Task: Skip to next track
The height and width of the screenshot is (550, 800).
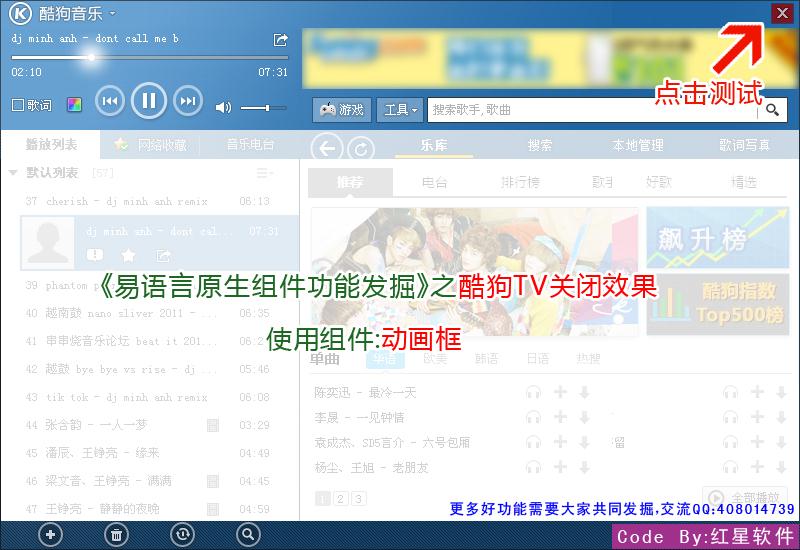Action: pyautogui.click(x=188, y=101)
